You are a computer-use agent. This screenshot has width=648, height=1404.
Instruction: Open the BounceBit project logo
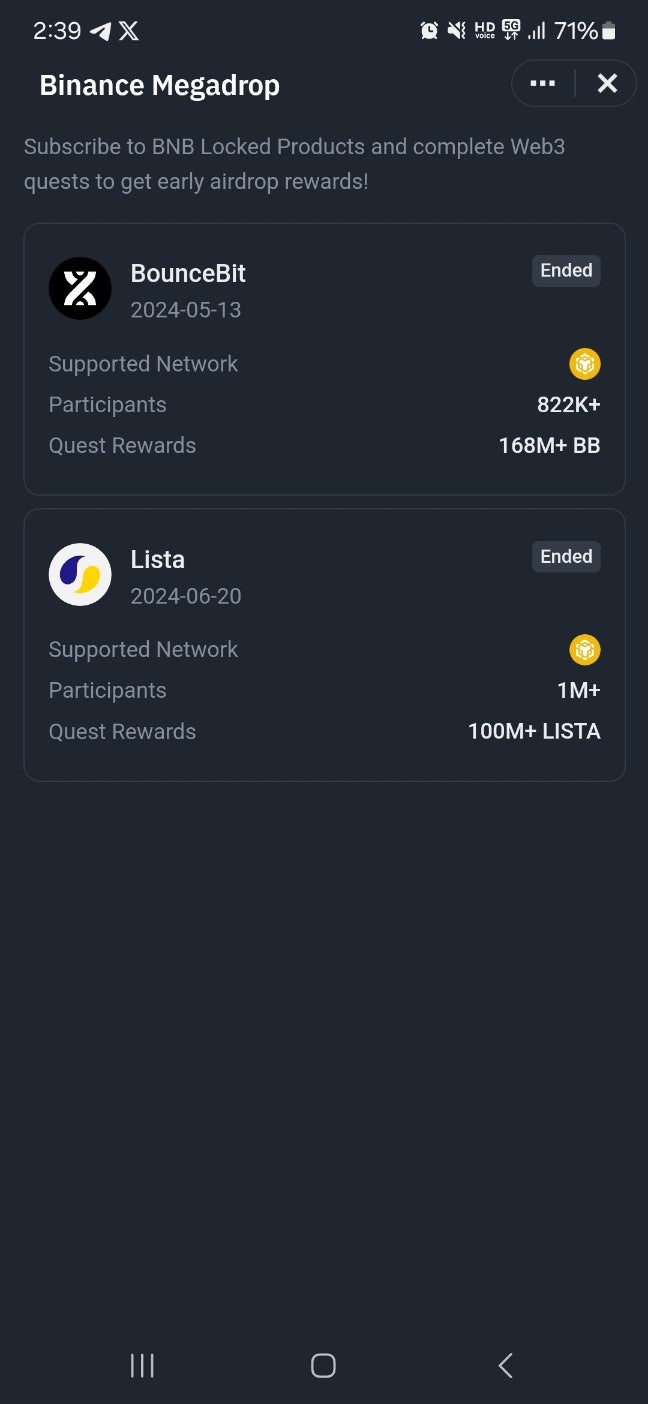coord(80,288)
